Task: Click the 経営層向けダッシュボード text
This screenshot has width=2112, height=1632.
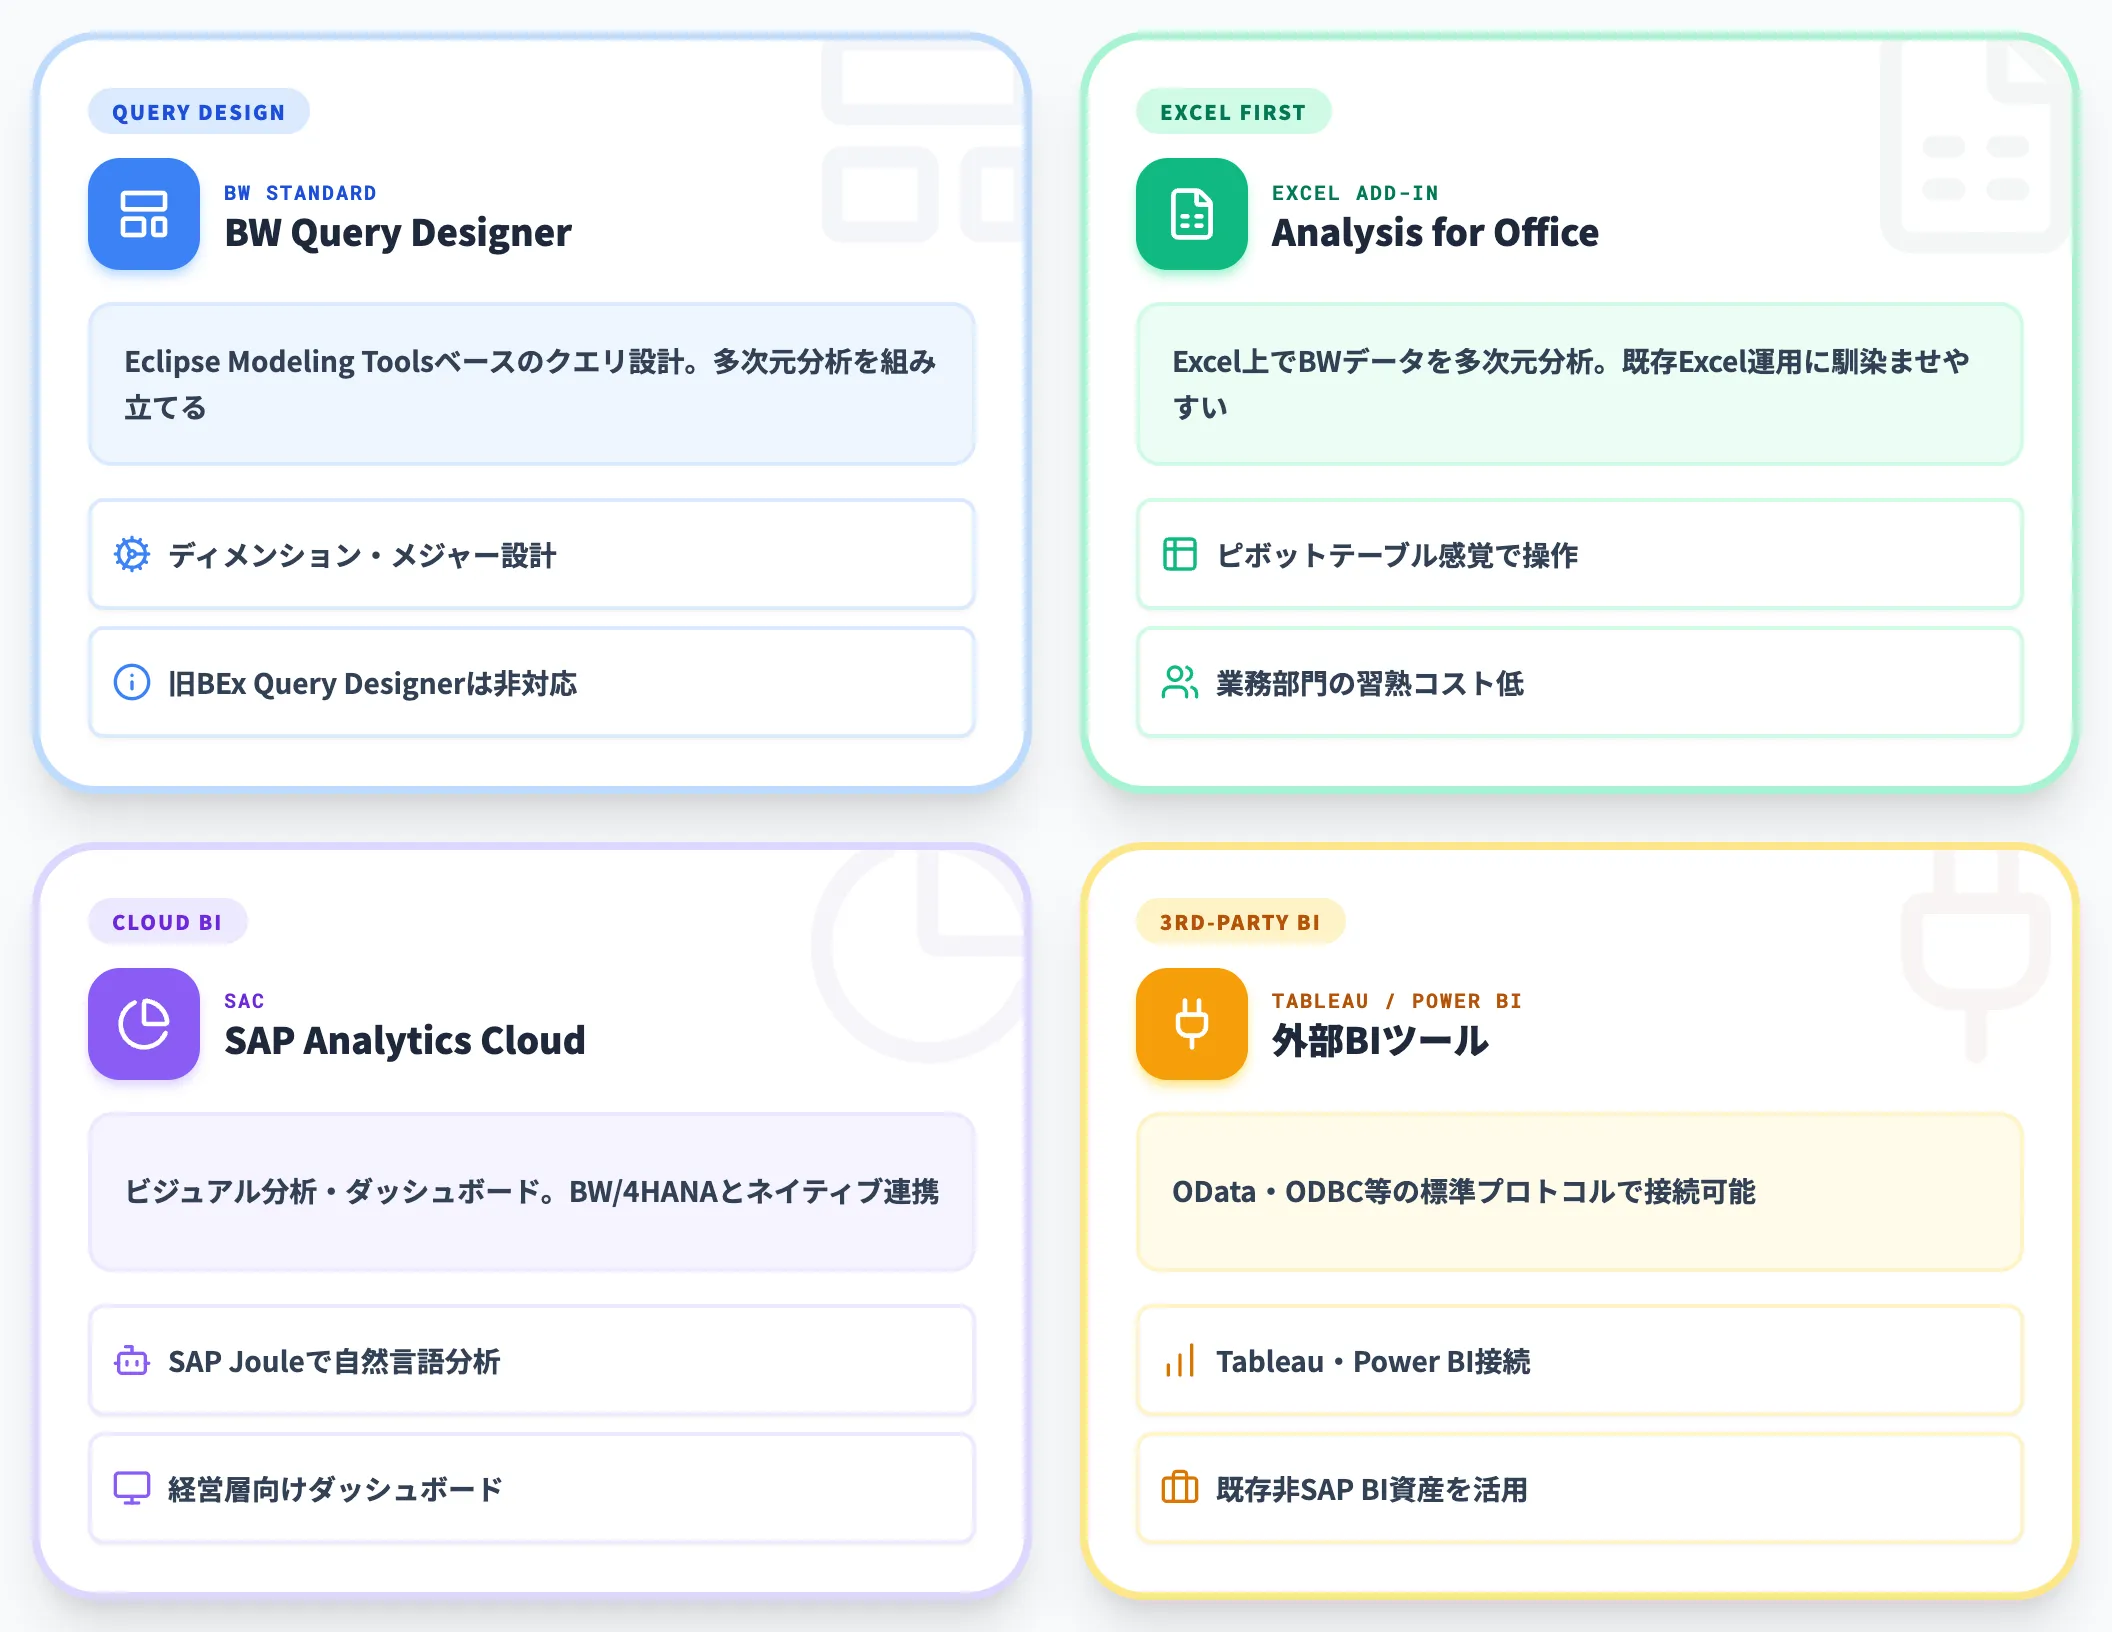Action: [x=335, y=1489]
